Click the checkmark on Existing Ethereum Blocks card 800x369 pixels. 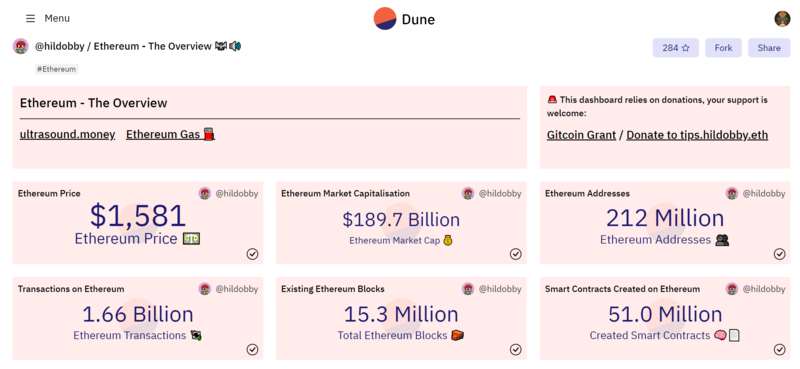point(516,349)
